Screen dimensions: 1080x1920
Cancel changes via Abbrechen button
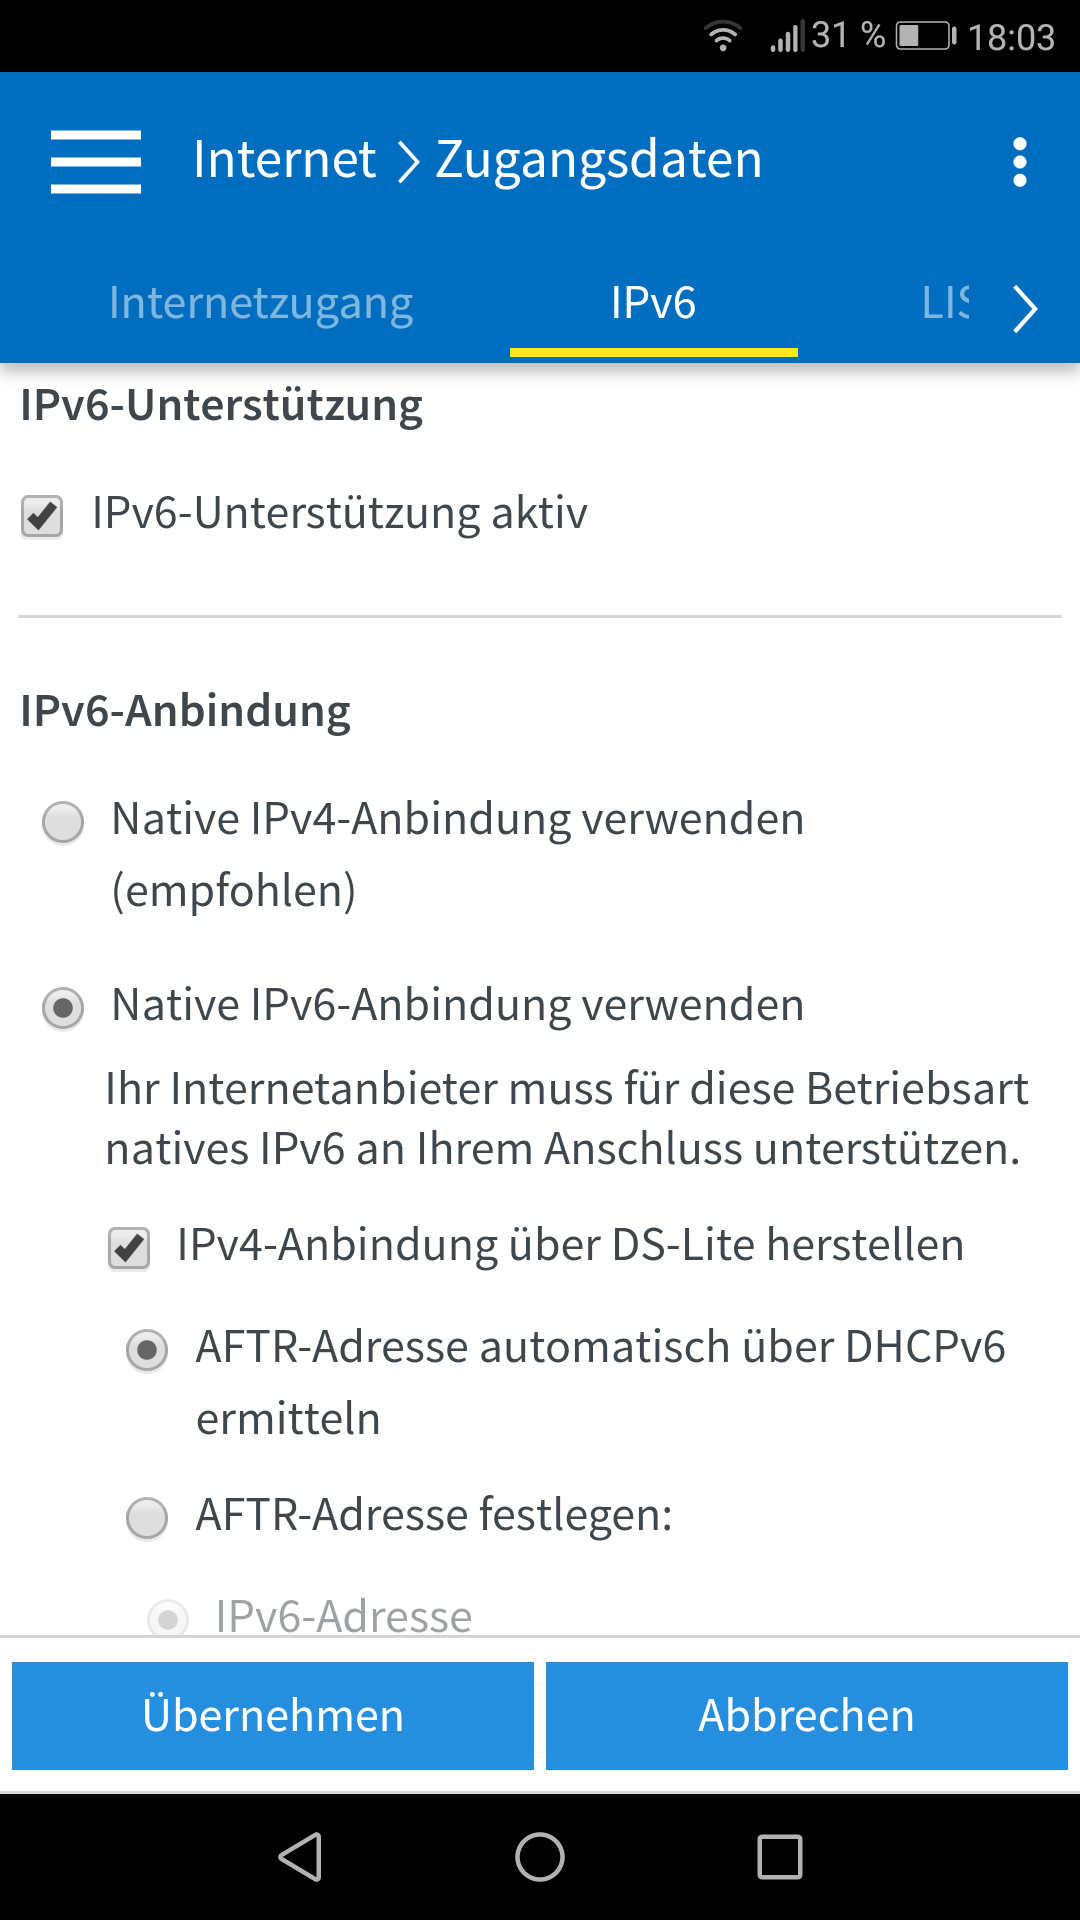coord(806,1715)
